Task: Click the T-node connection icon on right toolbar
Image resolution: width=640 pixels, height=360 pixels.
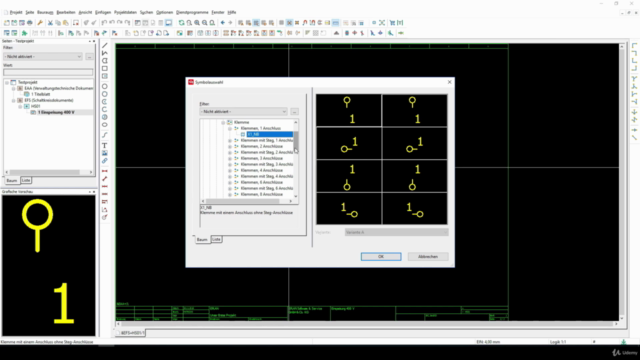Action: pyautogui.click(x=634, y=79)
